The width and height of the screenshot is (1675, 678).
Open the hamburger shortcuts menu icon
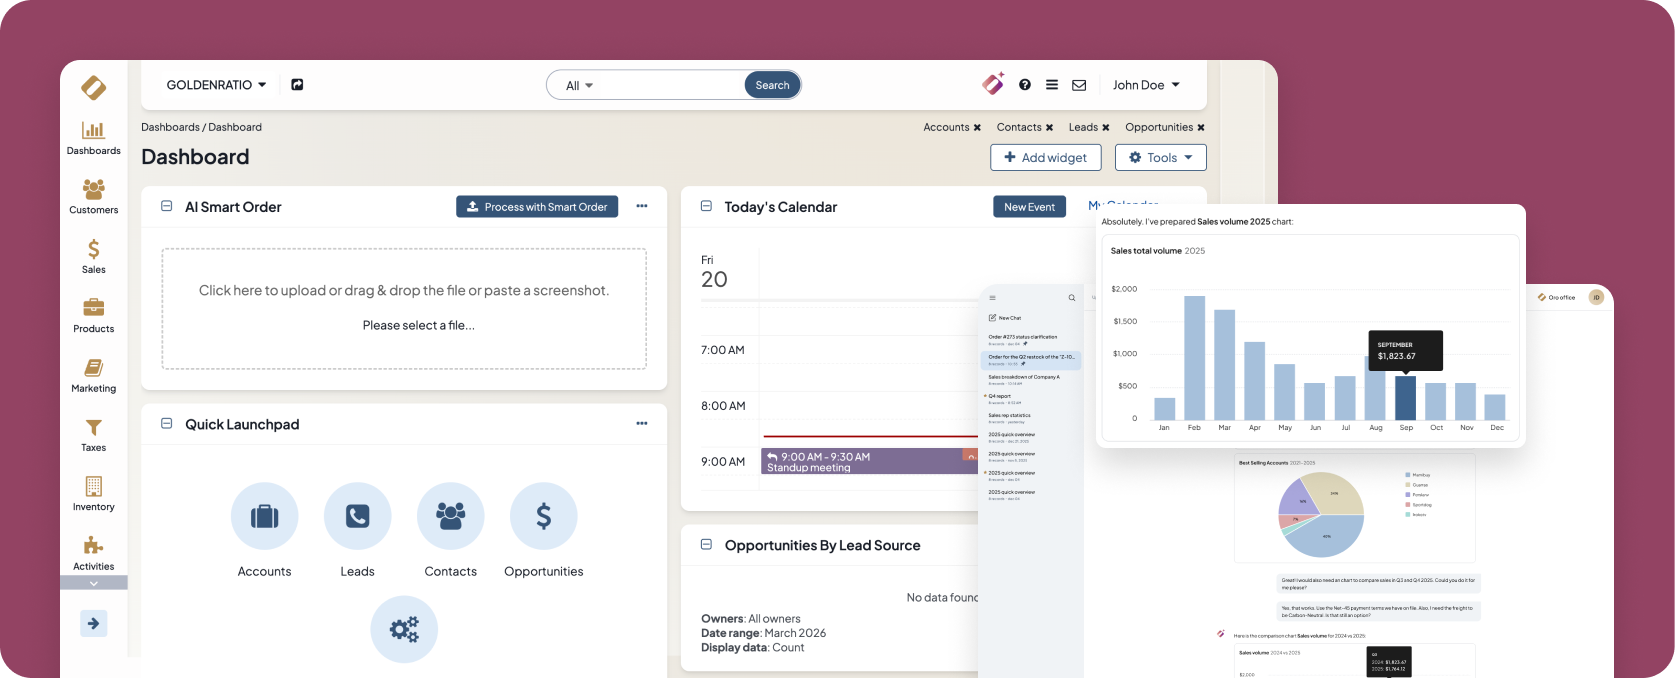coord(1052,85)
